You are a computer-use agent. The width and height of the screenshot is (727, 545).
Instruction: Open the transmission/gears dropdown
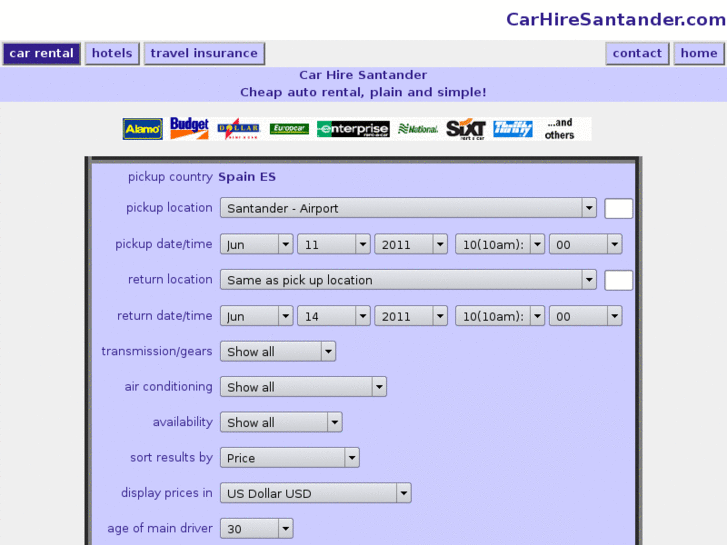278,351
